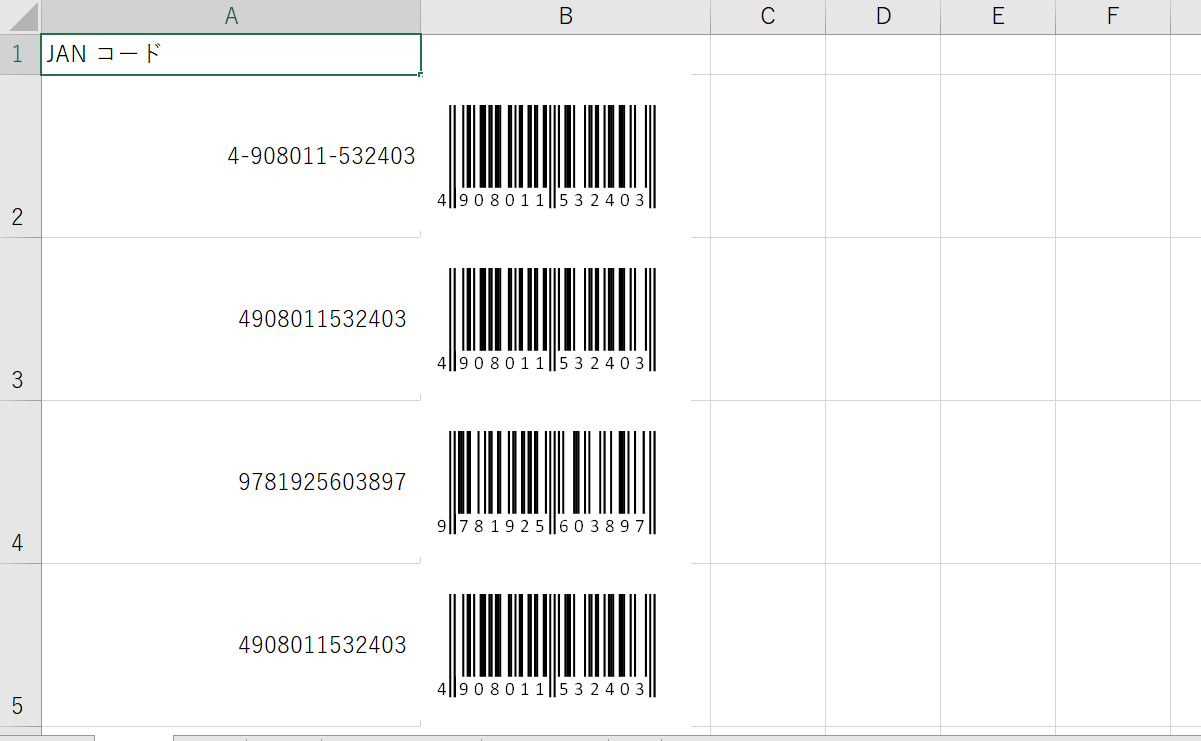This screenshot has height=741, width=1201.
Task: Select cell A1 containing JAN コード
Action: [x=231, y=54]
